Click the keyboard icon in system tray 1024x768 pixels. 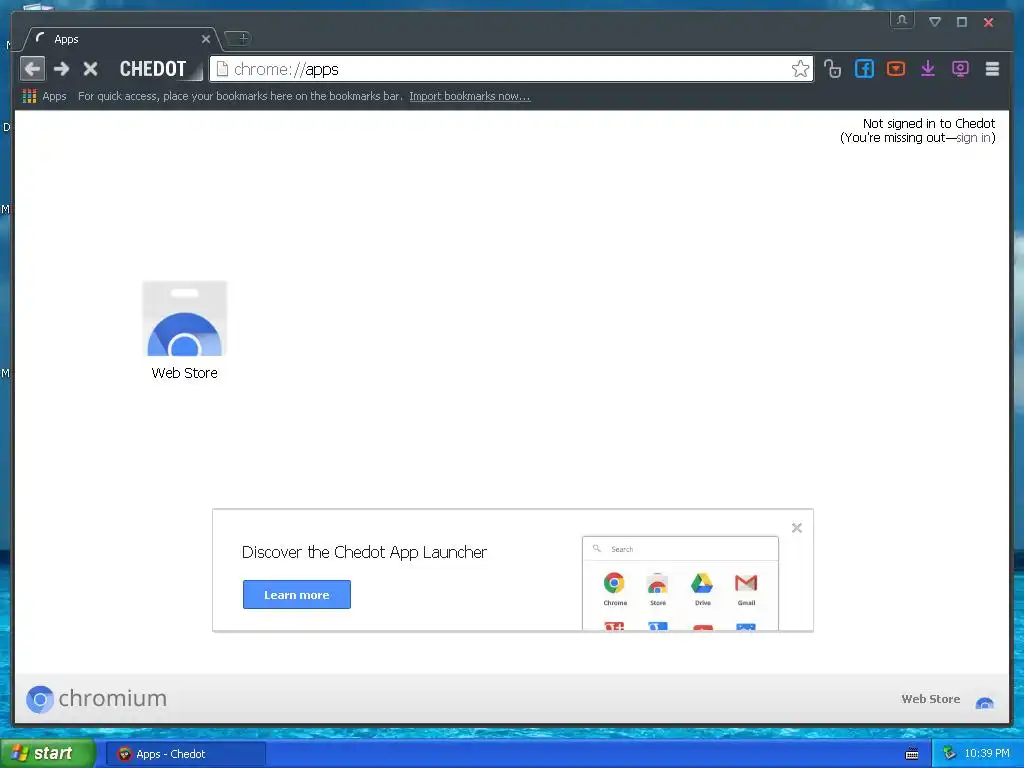pyautogui.click(x=912, y=754)
